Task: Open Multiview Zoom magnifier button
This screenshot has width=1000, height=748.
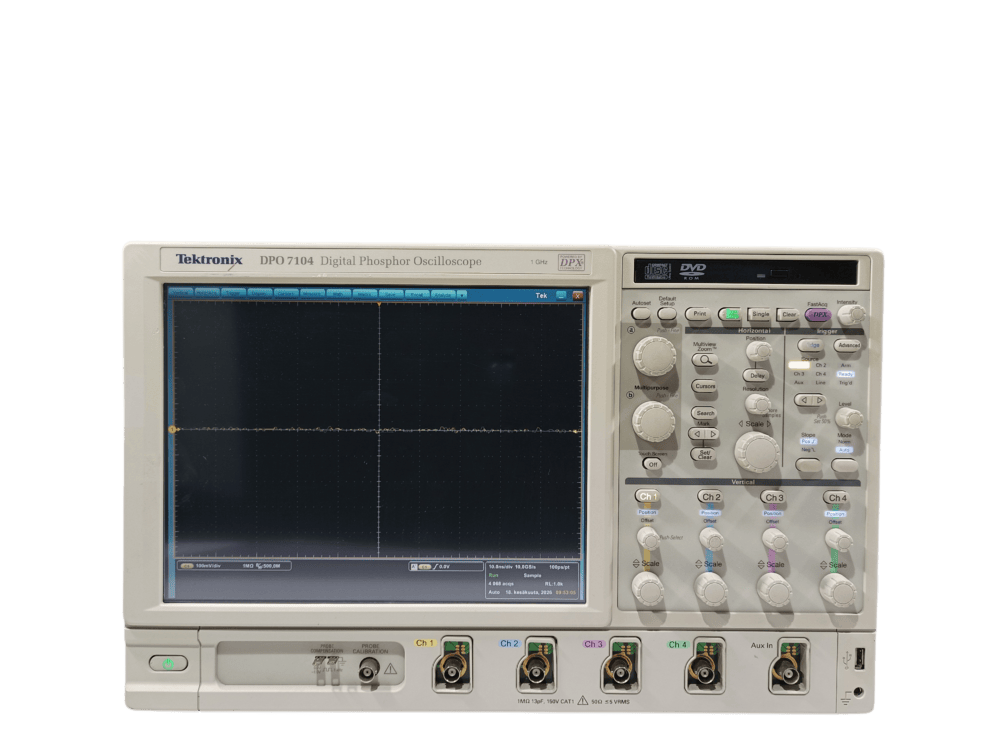Action: [704, 360]
